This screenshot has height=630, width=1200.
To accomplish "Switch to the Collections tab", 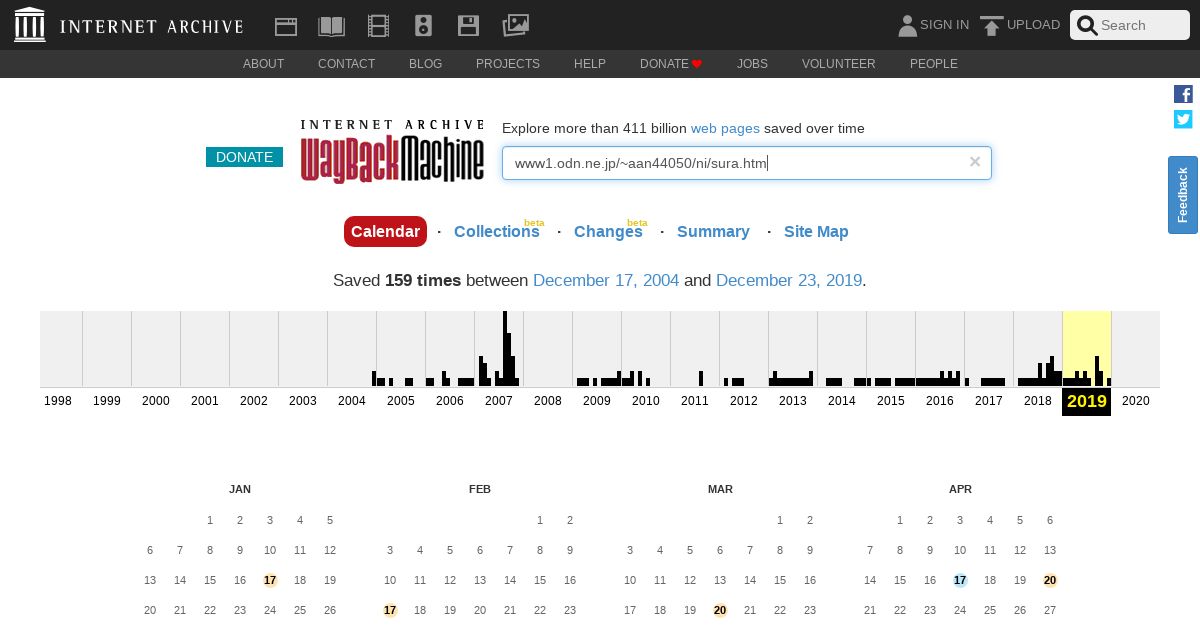I will point(497,231).
